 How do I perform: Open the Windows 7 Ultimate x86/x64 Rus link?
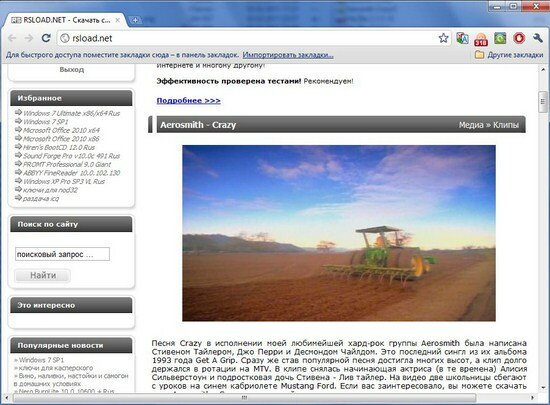pyautogui.click(x=71, y=113)
